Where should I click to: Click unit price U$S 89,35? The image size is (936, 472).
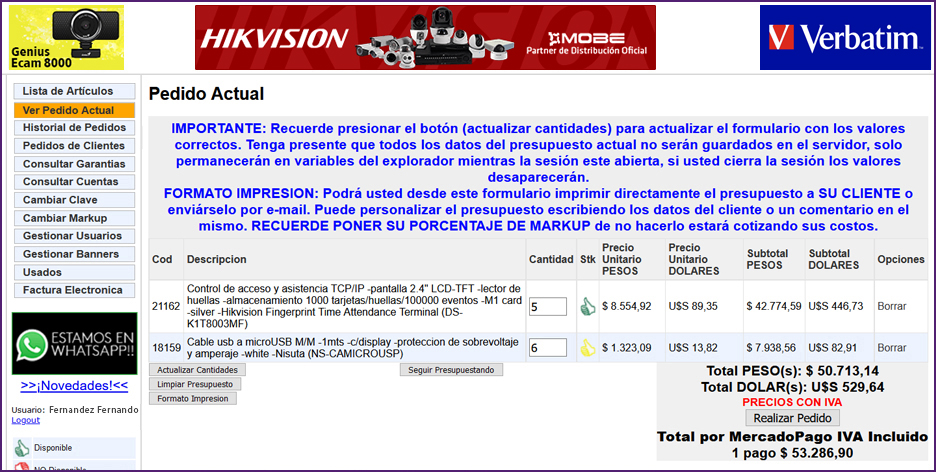[693, 307]
